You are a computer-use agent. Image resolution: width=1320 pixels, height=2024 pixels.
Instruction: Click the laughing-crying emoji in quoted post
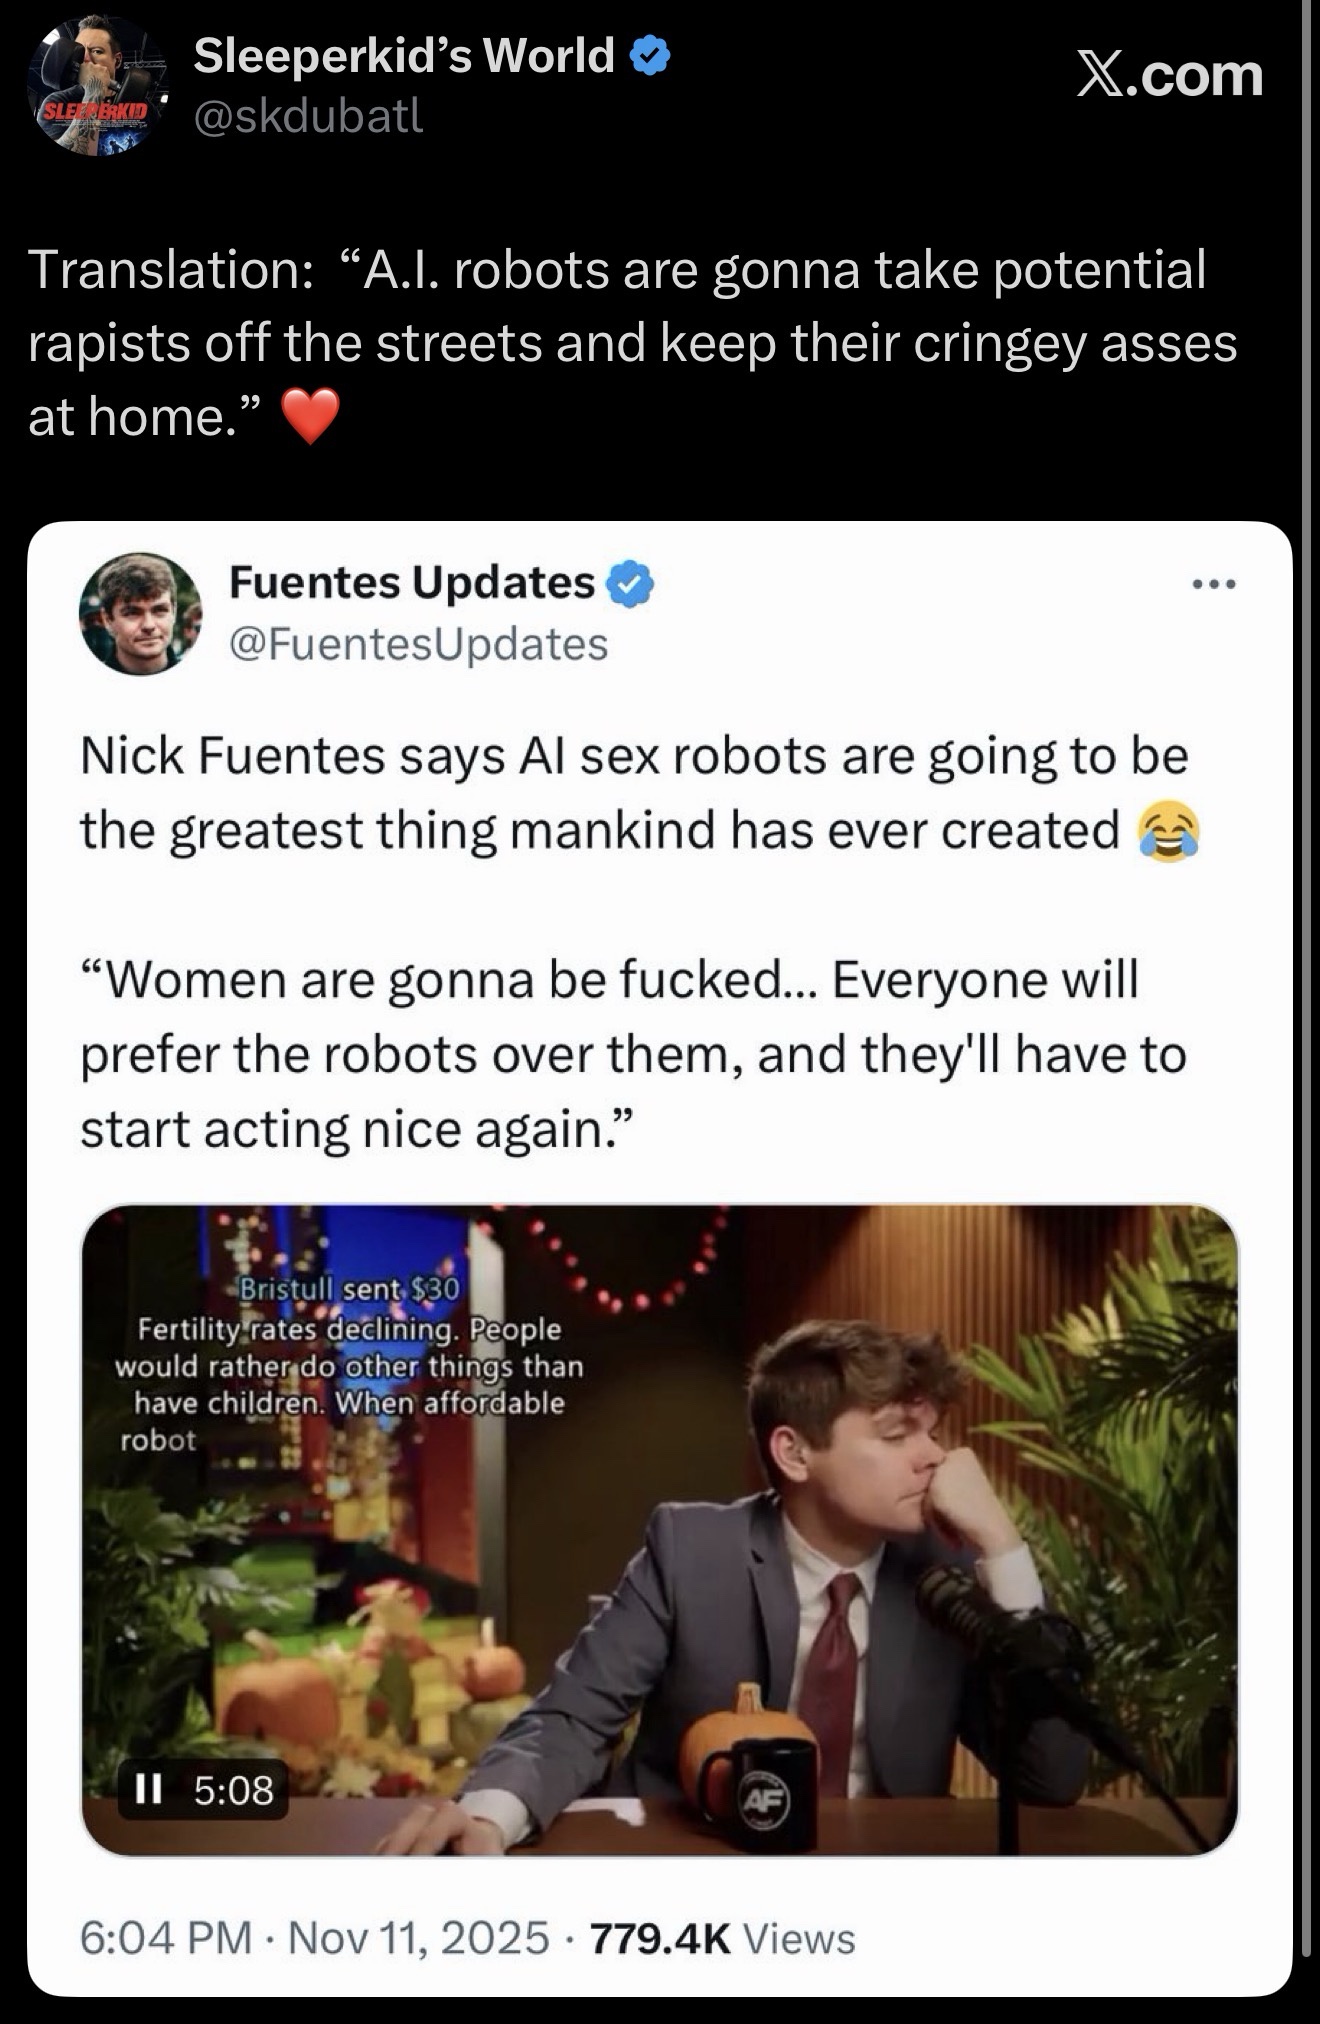tap(1167, 833)
